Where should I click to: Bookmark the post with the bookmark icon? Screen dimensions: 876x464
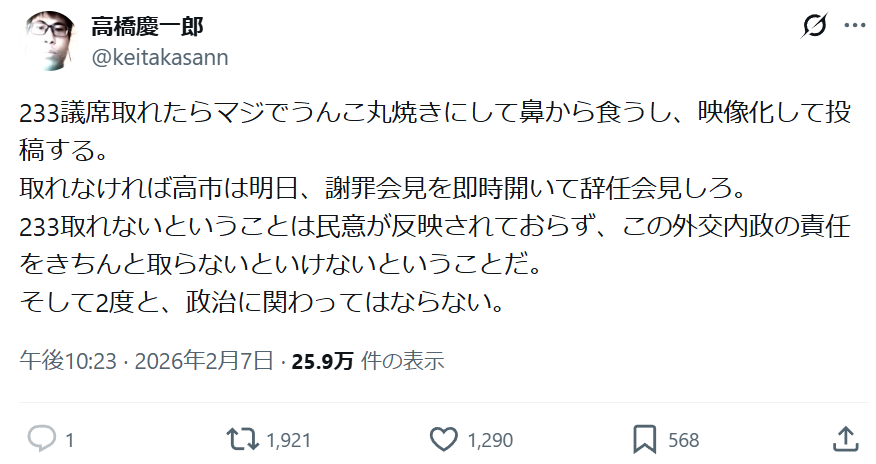point(644,439)
